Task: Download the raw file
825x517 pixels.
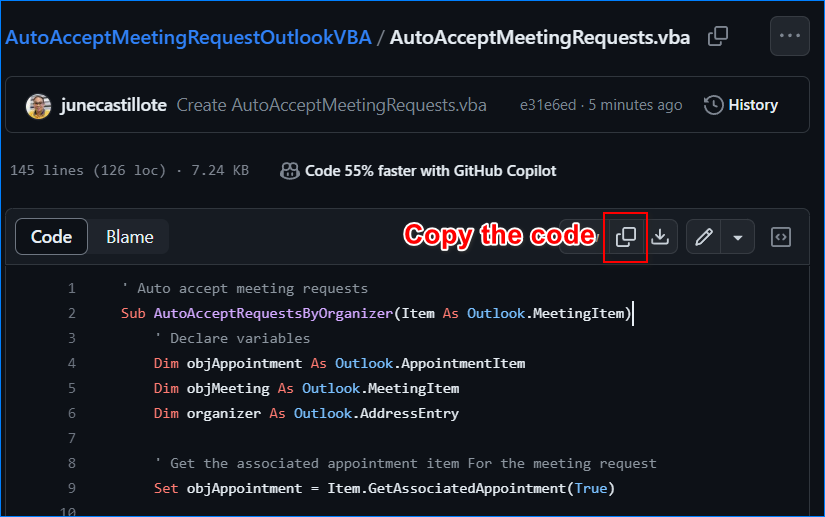Action: click(x=660, y=237)
